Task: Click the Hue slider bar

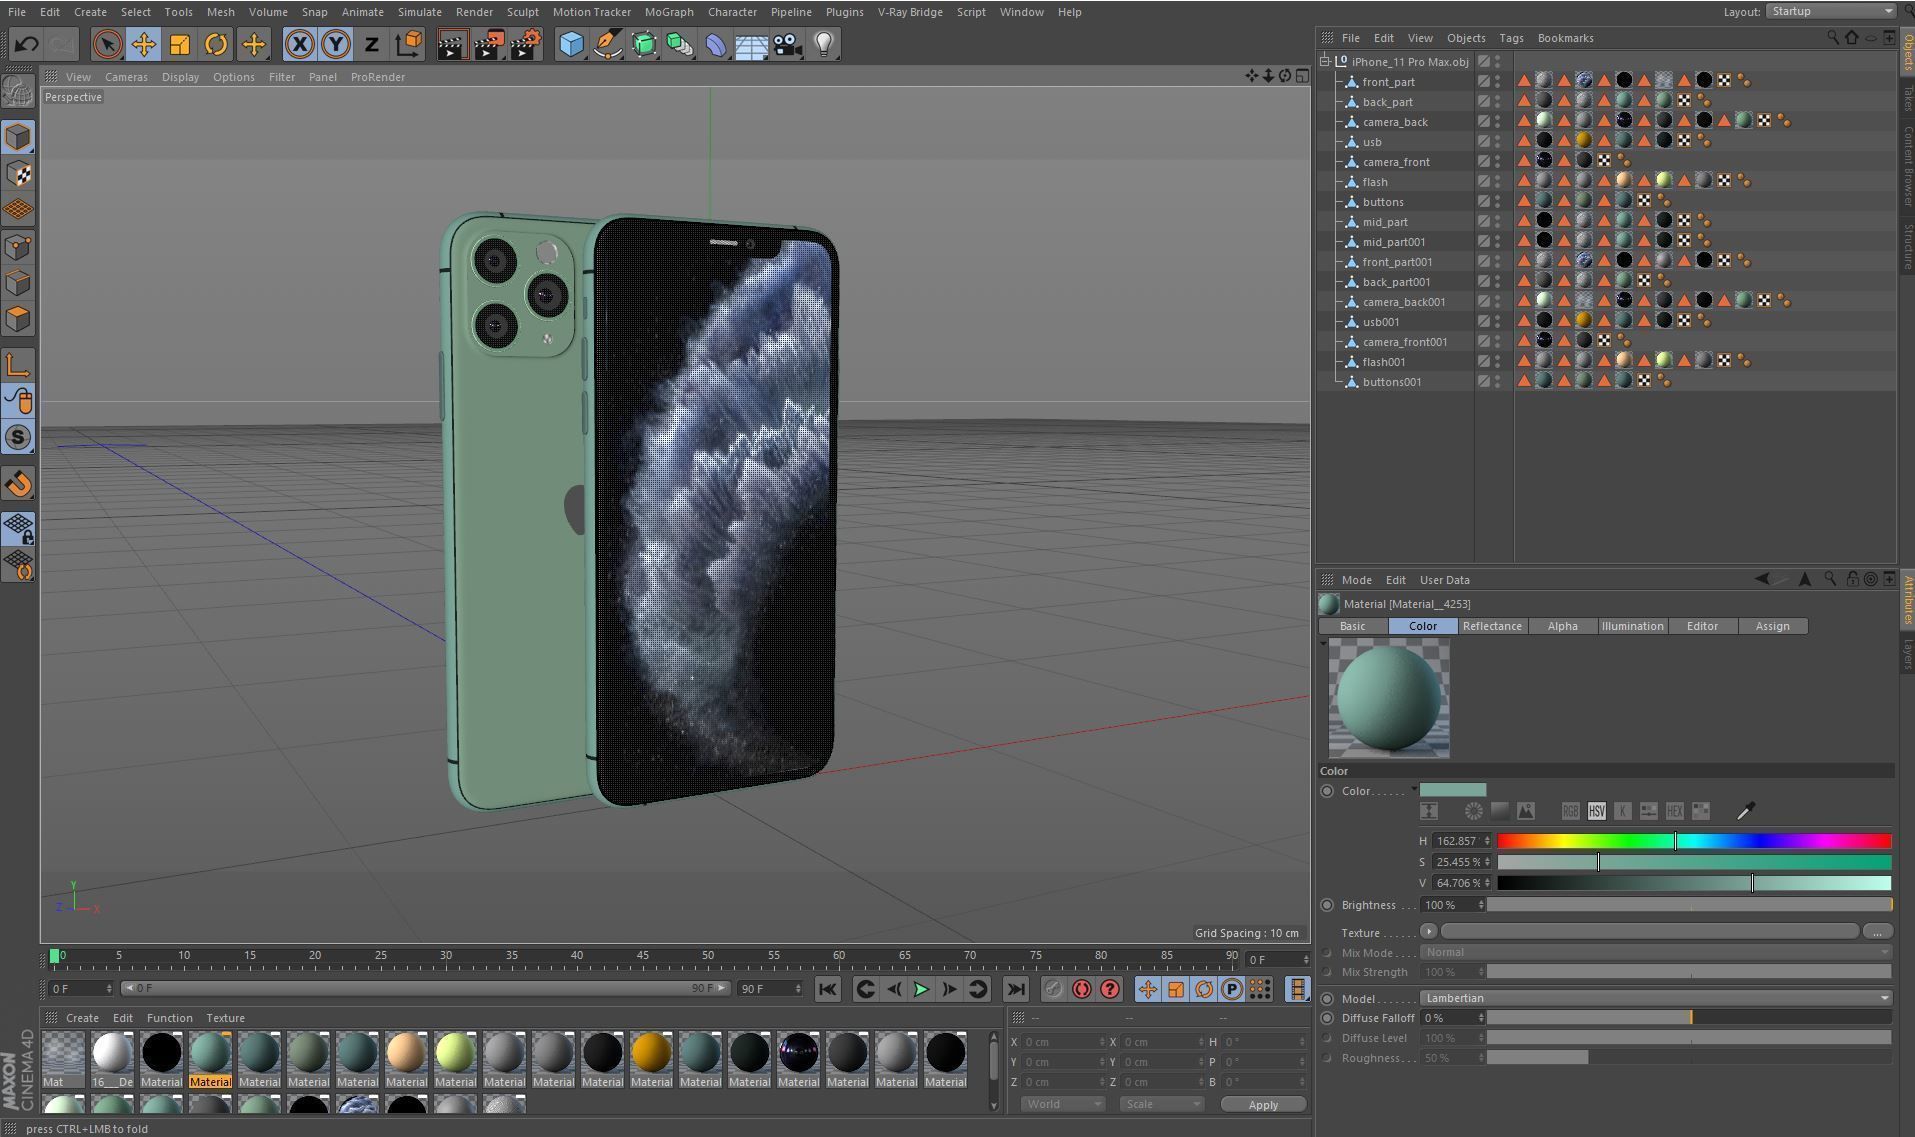Action: (1693, 841)
